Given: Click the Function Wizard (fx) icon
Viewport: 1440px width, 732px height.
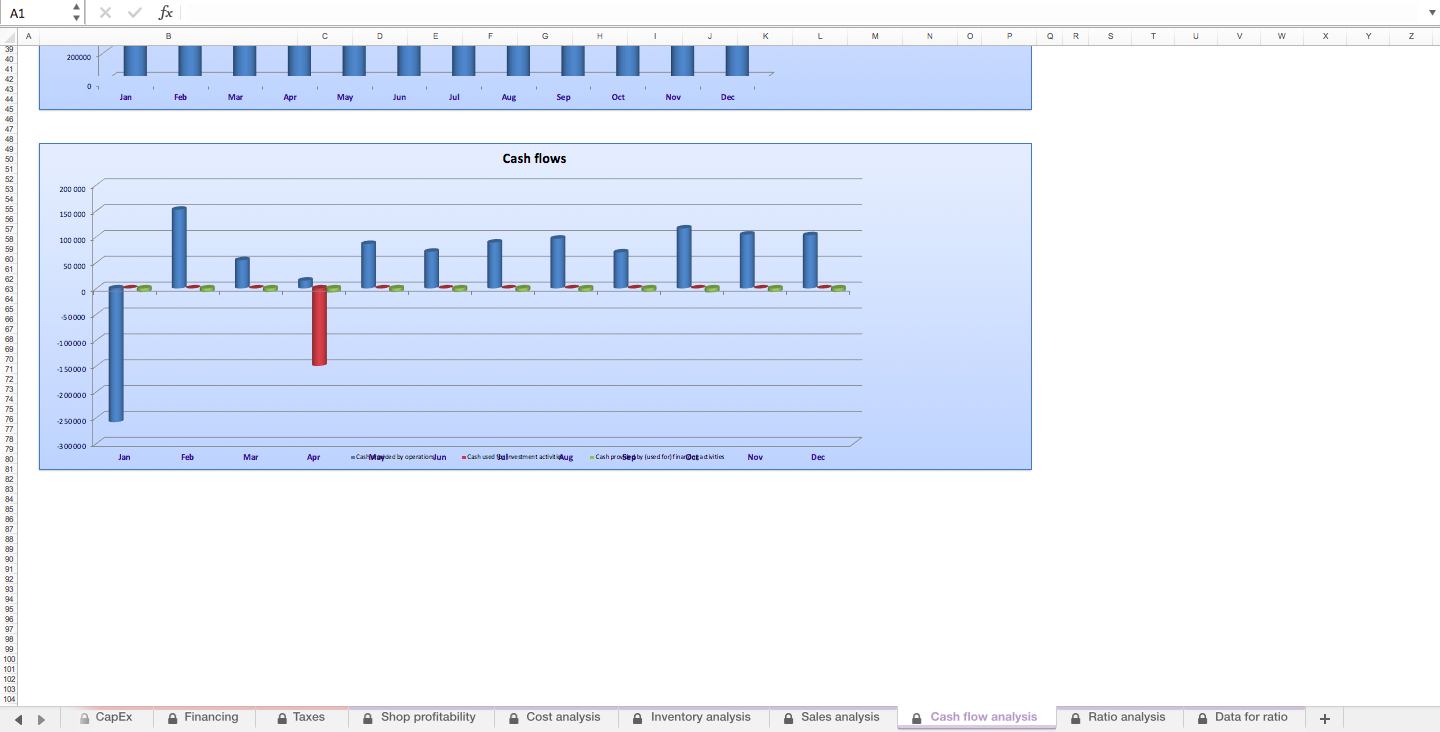Looking at the screenshot, I should [x=166, y=12].
